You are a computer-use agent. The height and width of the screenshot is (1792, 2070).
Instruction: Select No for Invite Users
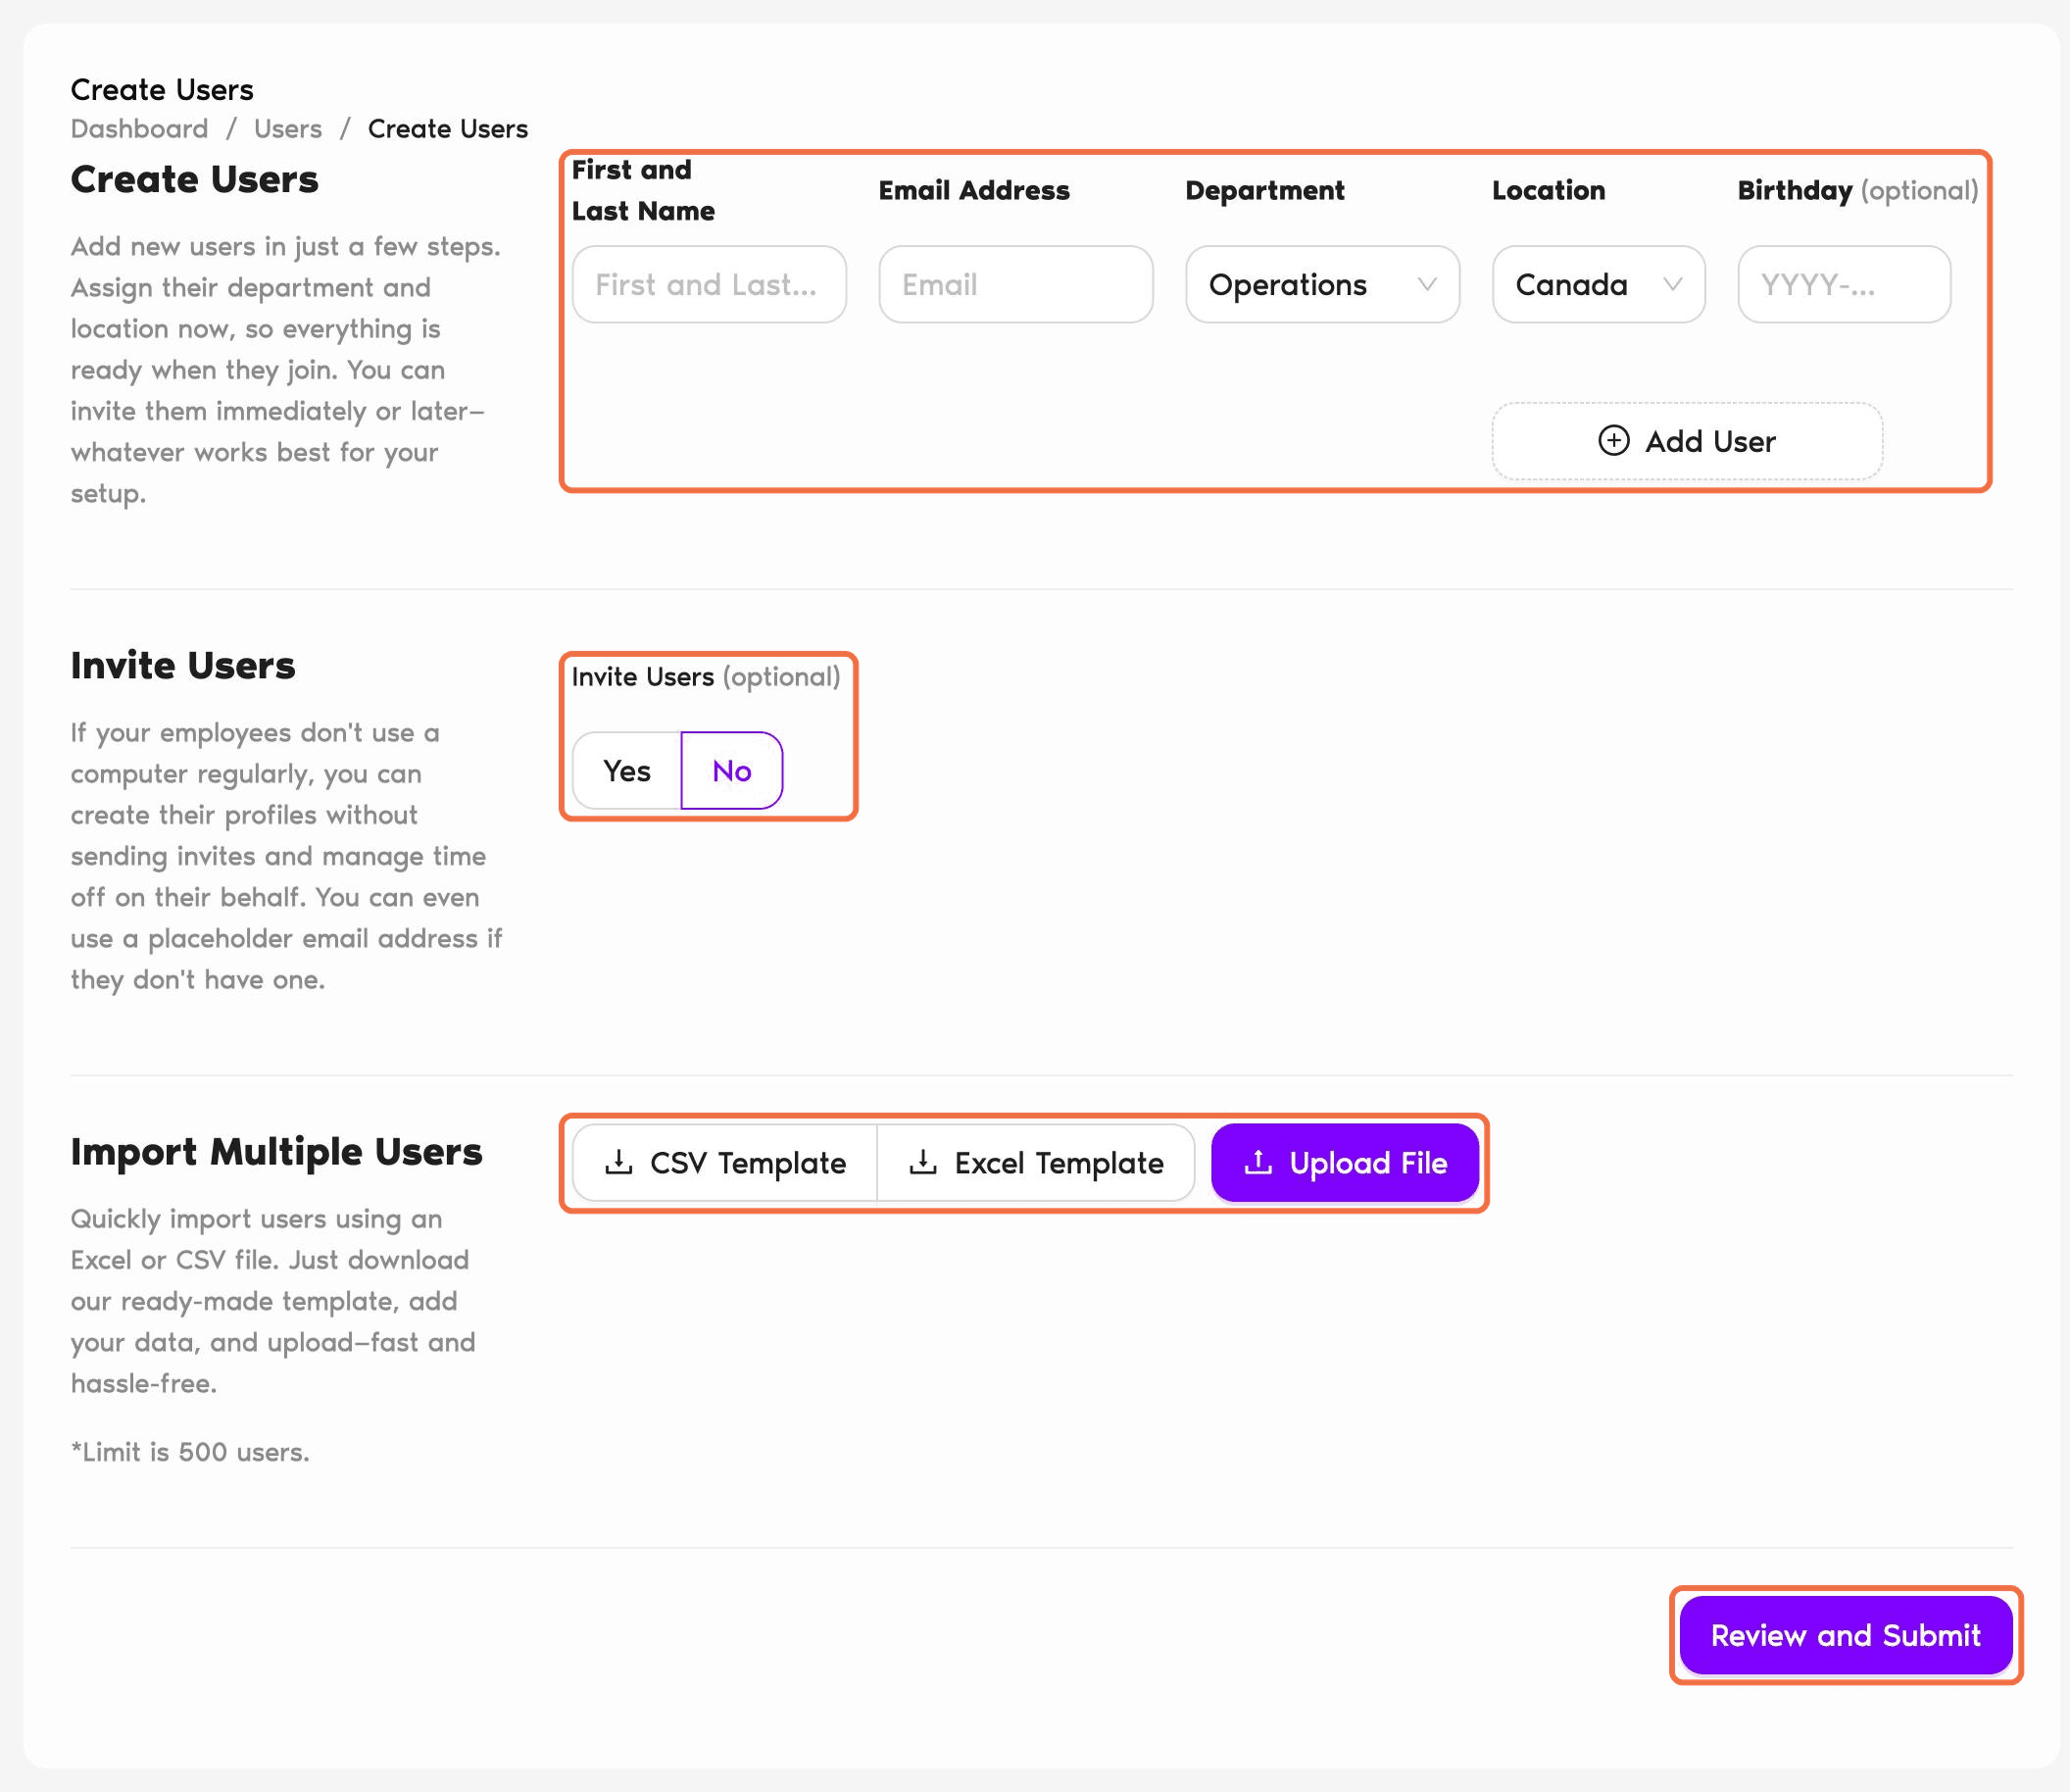coord(732,771)
